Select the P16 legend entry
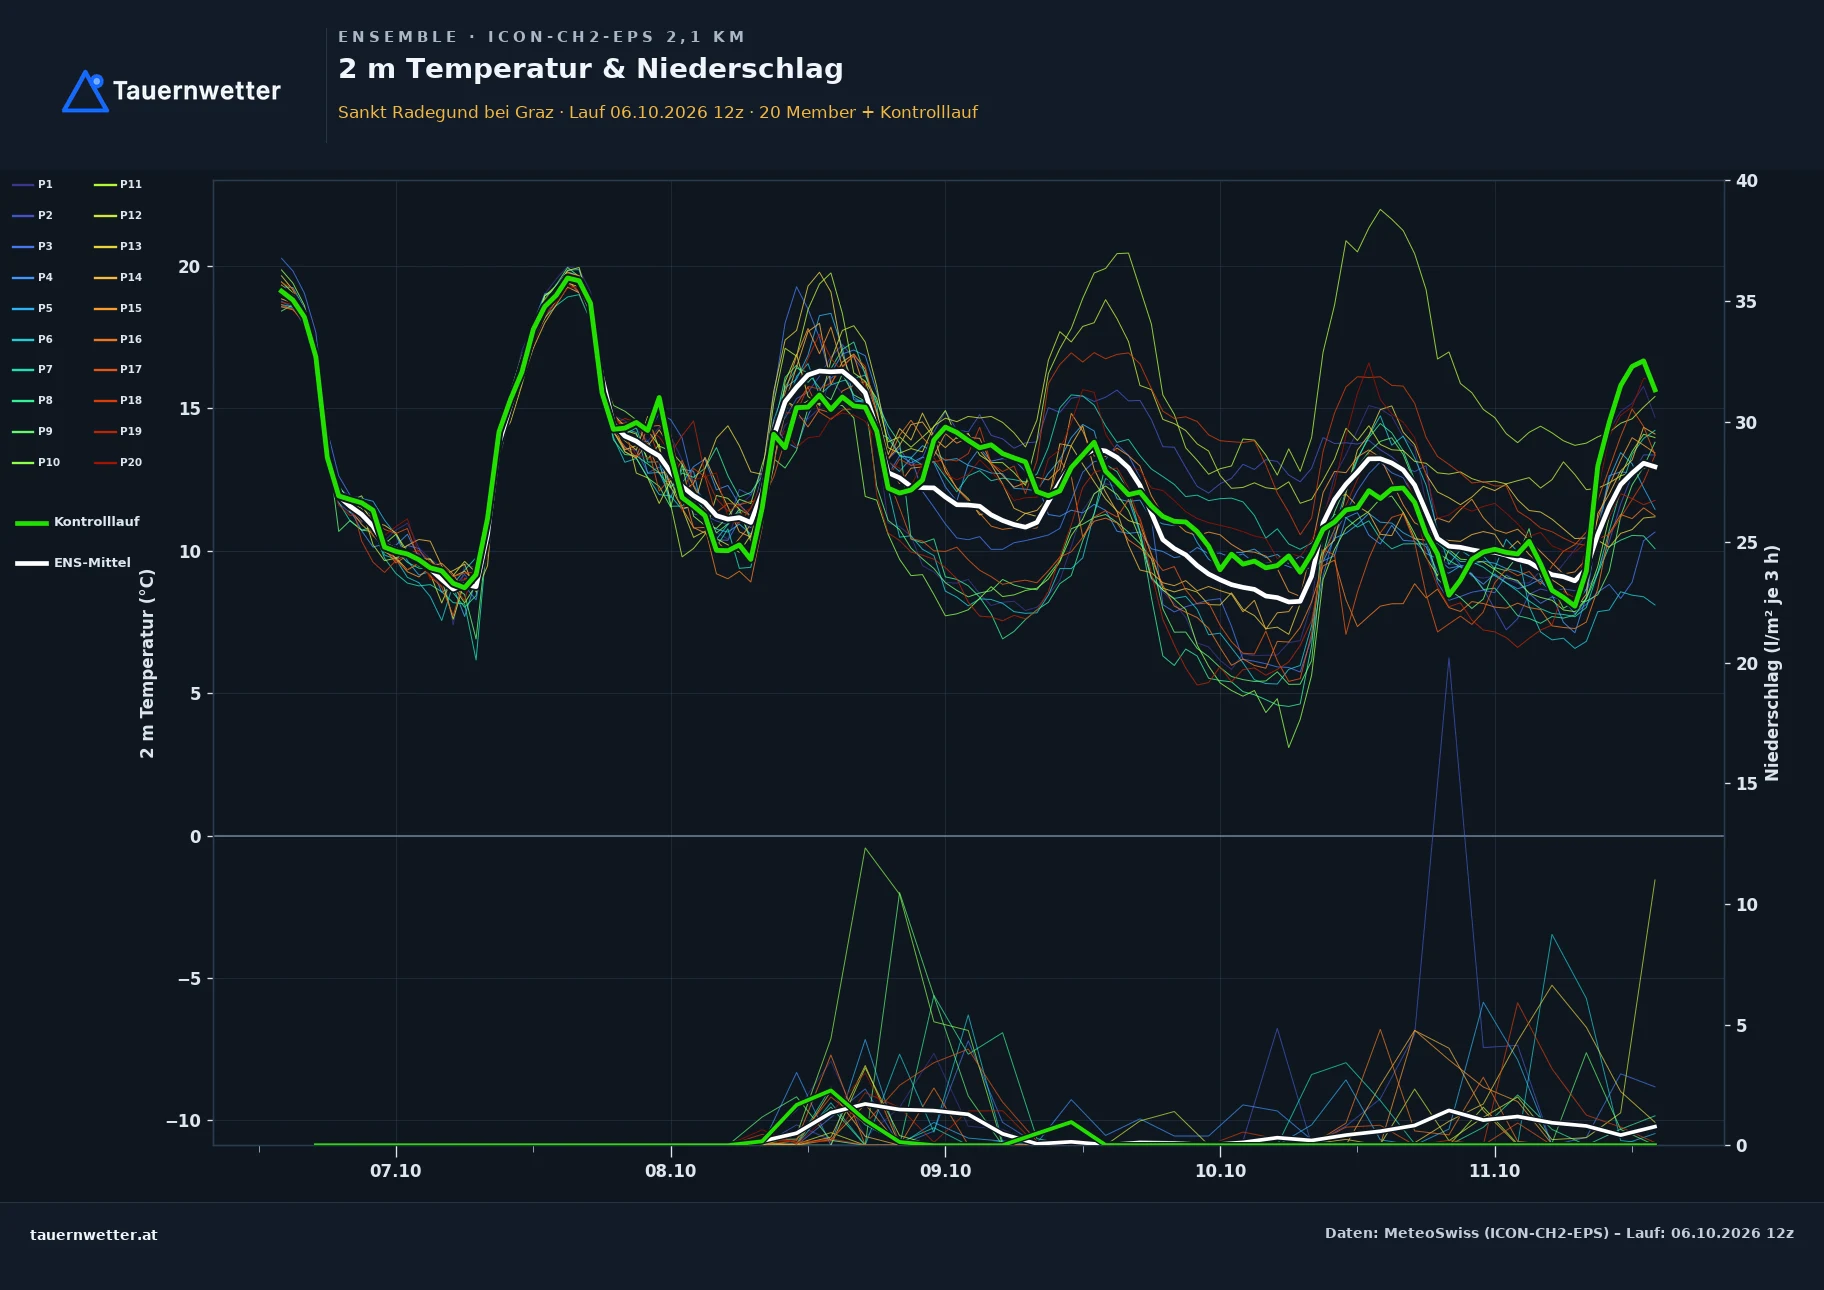Image resolution: width=1824 pixels, height=1290 pixels. point(118,339)
